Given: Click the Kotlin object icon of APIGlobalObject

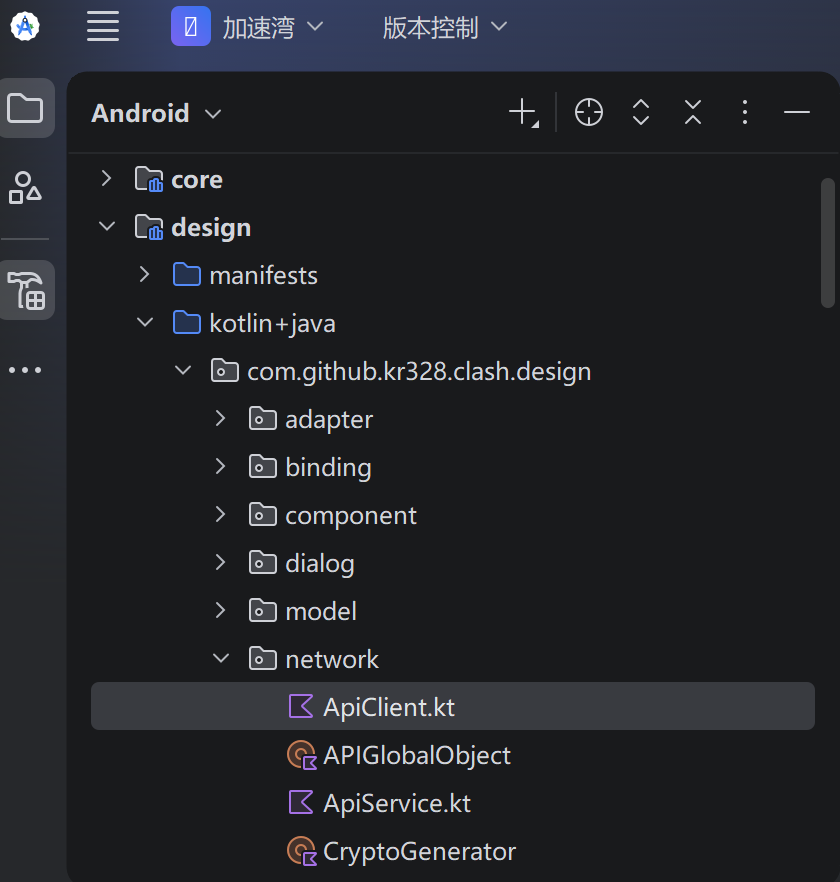Looking at the screenshot, I should click(x=302, y=755).
